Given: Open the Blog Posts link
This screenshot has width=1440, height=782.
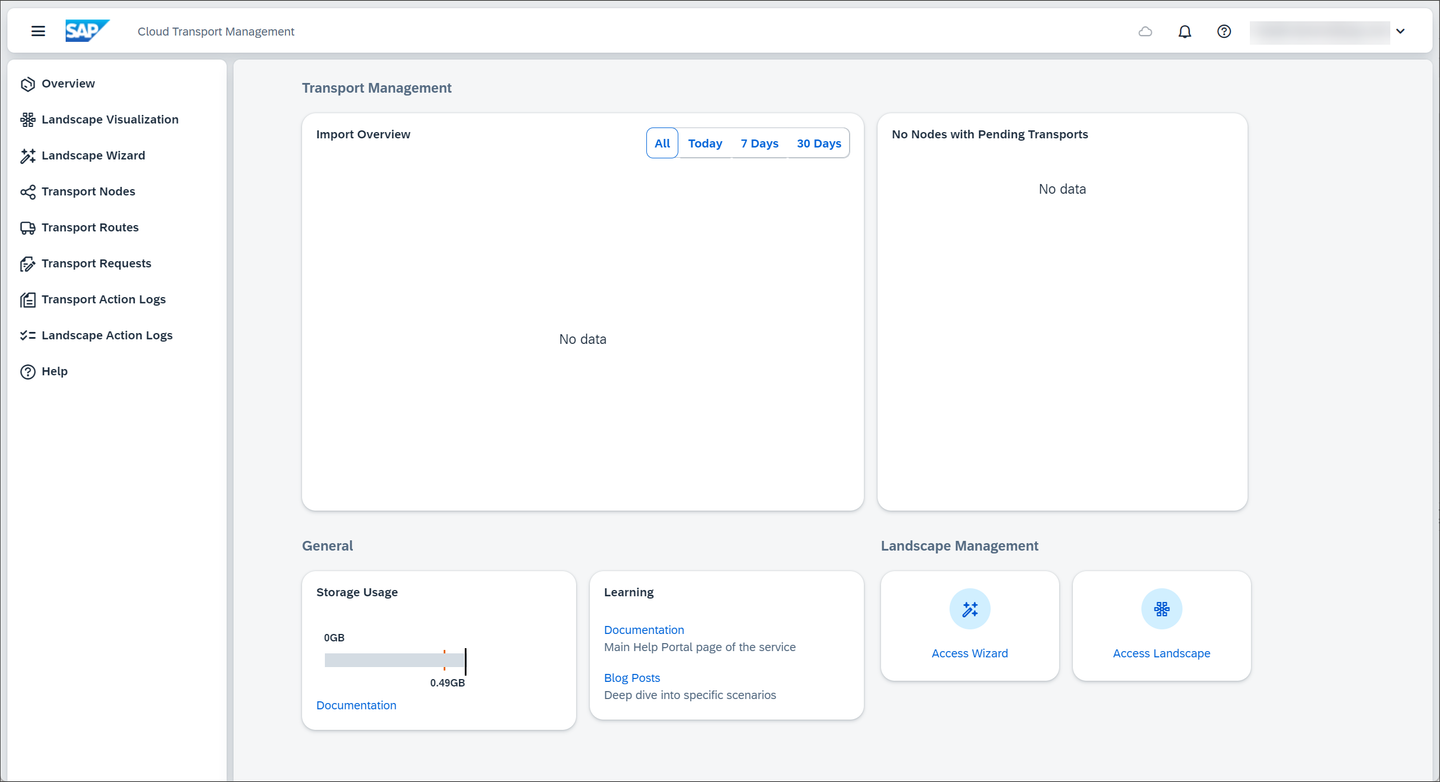Looking at the screenshot, I should (x=632, y=678).
